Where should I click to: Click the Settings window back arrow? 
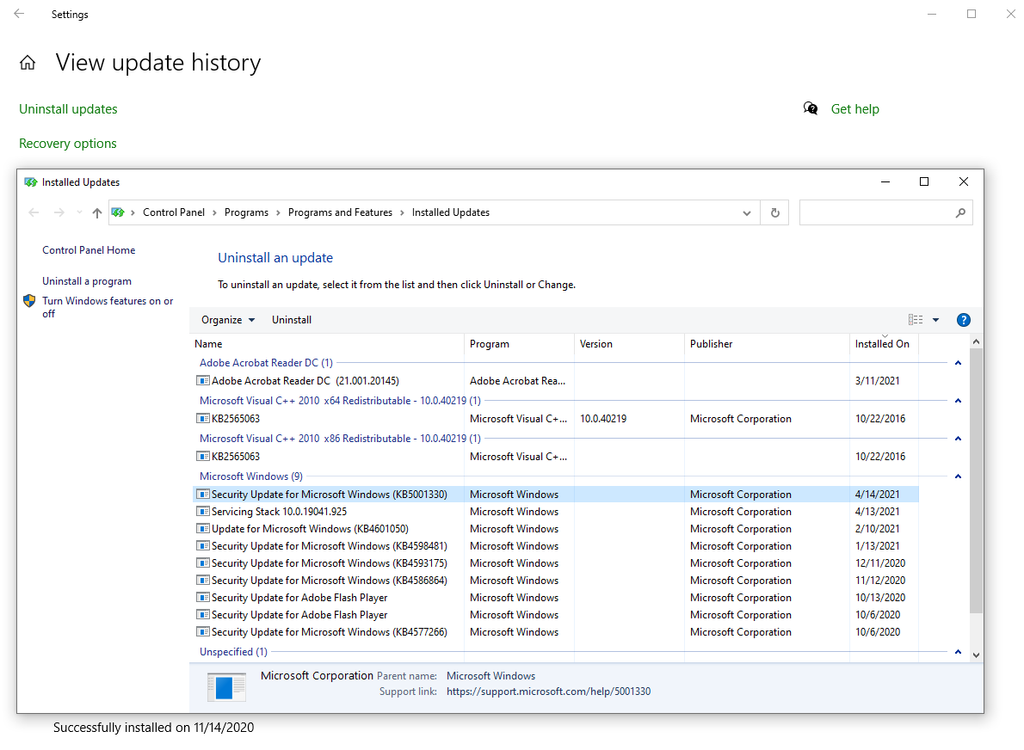click(19, 14)
